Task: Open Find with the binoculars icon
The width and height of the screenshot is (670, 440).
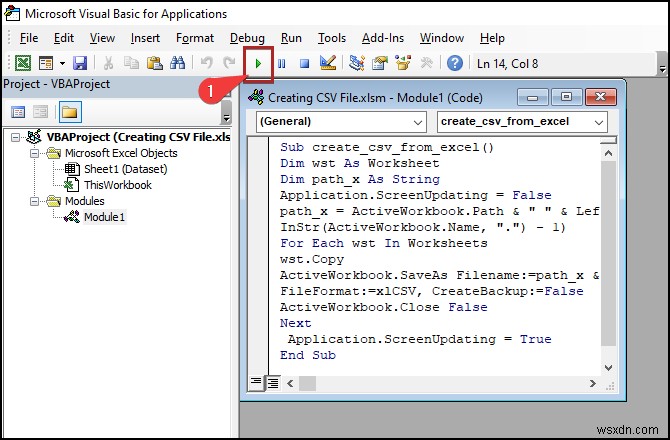Action: 177,63
